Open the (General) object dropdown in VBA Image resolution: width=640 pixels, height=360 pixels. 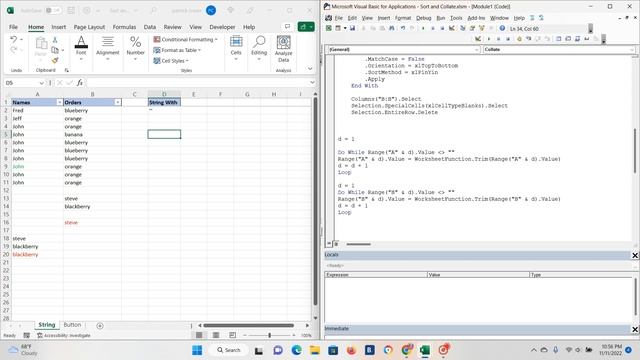coord(476,49)
